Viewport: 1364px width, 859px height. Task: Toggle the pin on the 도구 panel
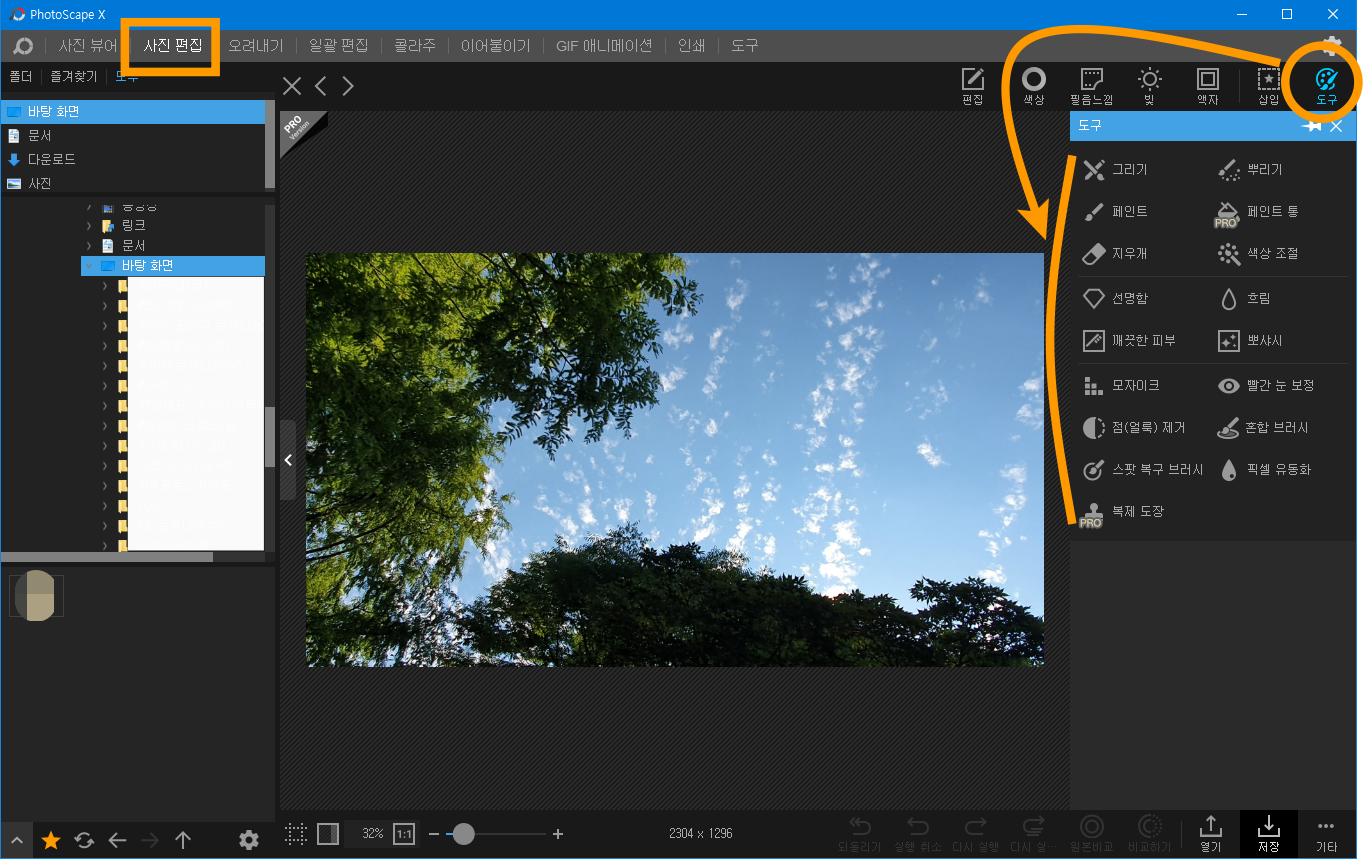point(1310,127)
